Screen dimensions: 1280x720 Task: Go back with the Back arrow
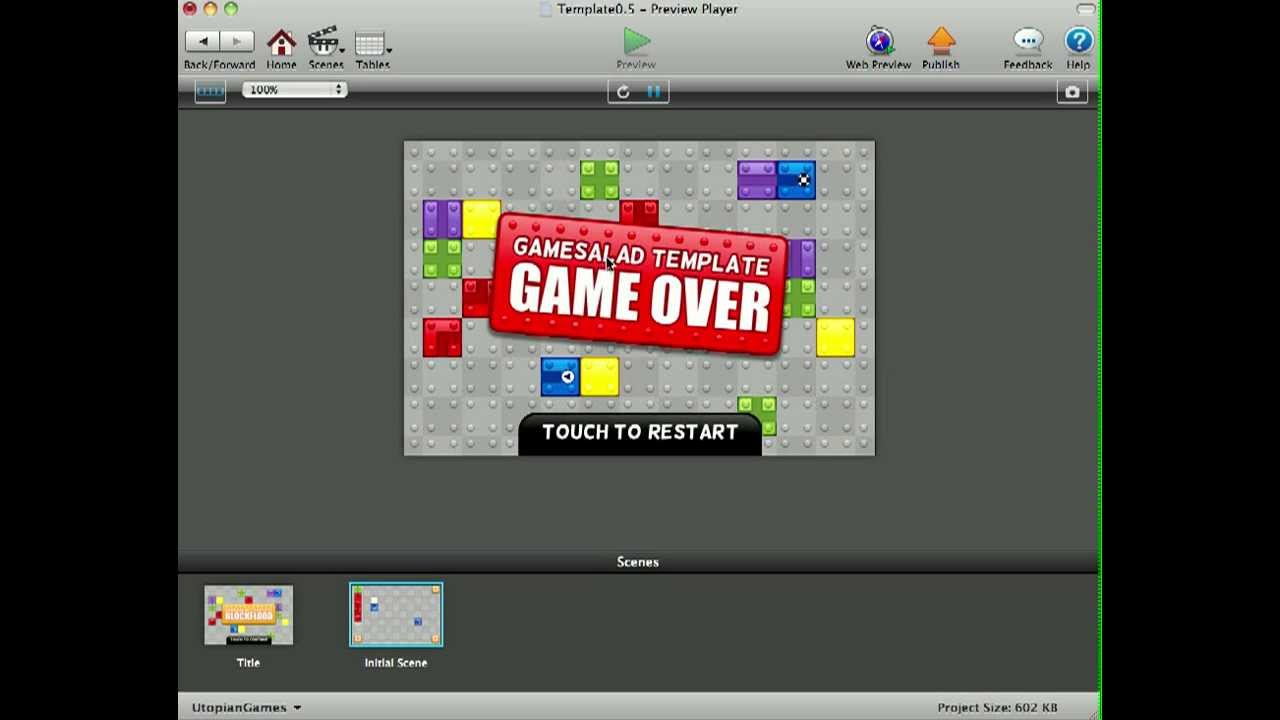[203, 41]
